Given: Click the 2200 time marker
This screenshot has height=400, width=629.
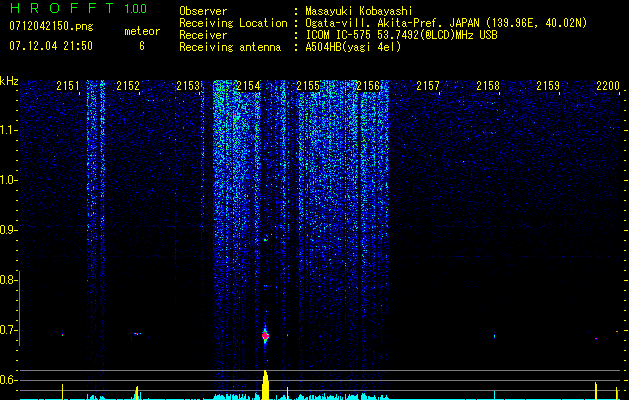Looking at the screenshot, I should point(608,86).
